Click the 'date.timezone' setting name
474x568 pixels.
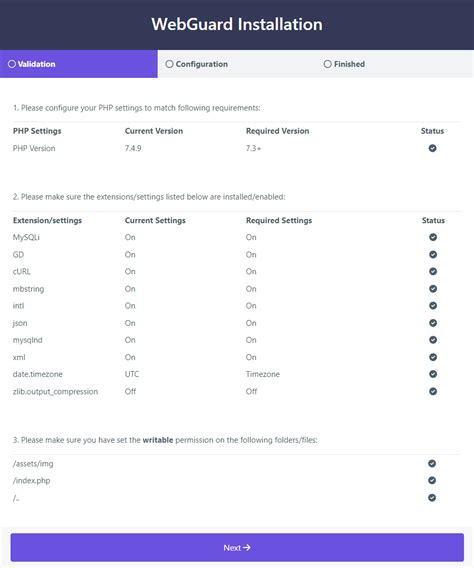[37, 374]
